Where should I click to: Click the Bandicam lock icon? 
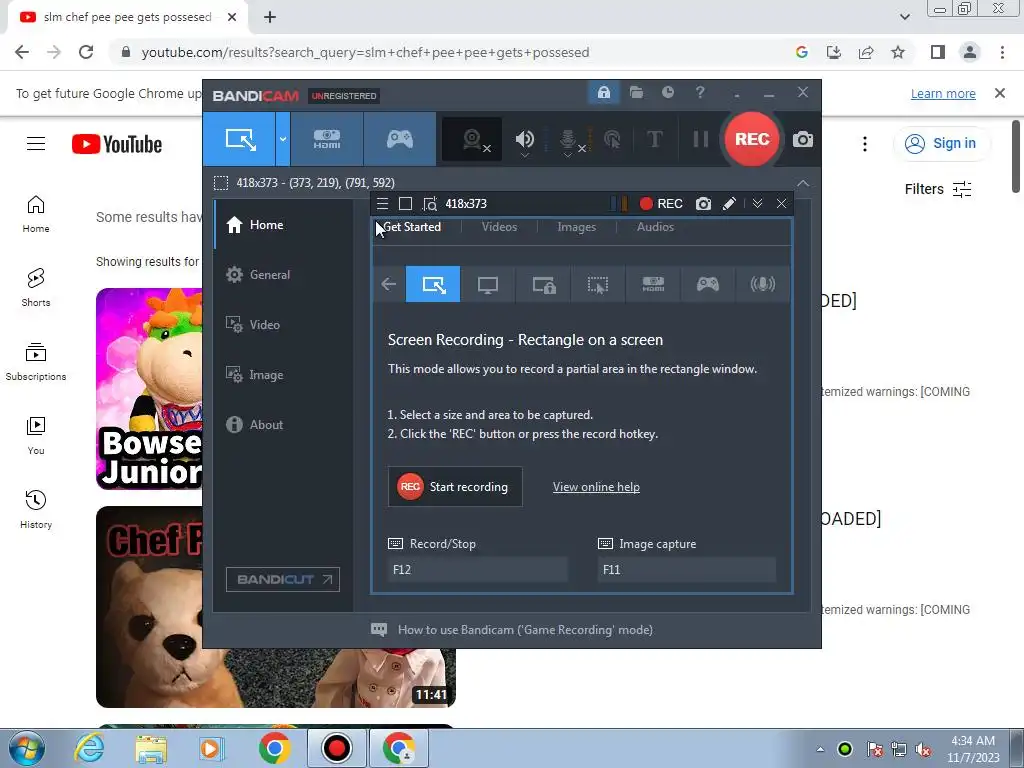pyautogui.click(x=603, y=93)
